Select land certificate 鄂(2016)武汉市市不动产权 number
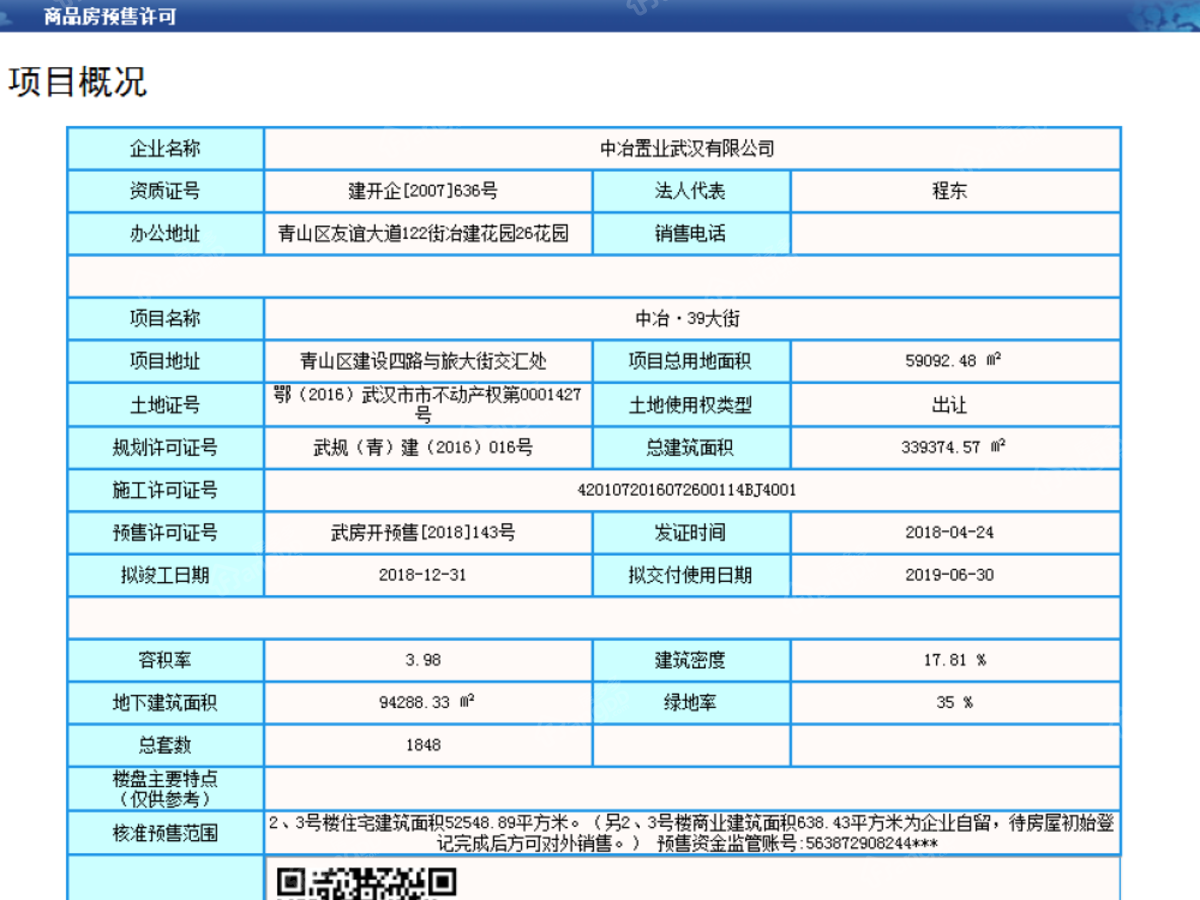The width and height of the screenshot is (1200, 900). coord(427,404)
